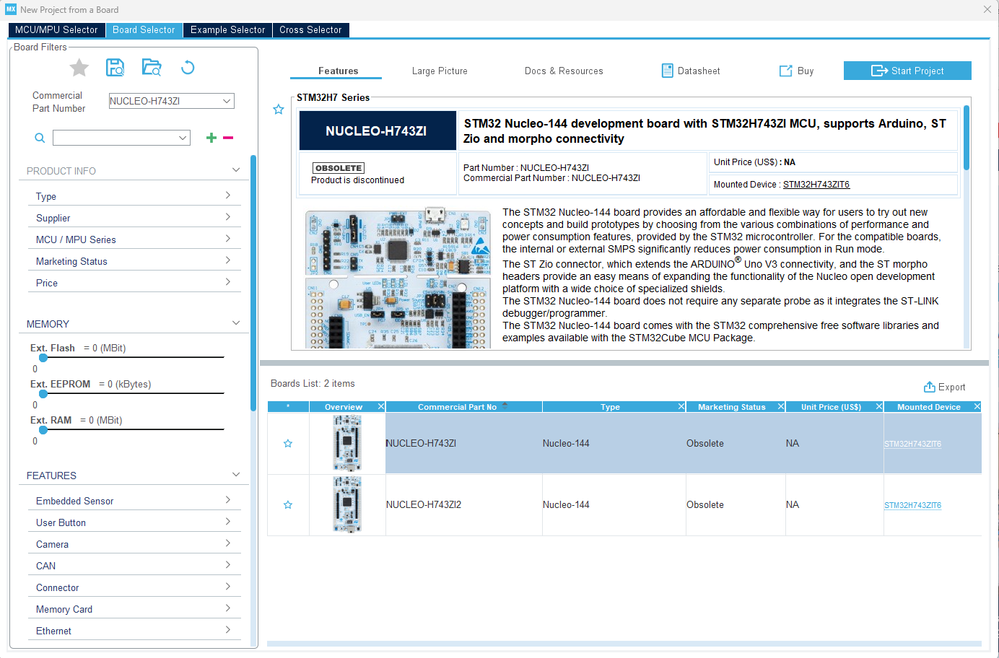Mark the NUCLEO-H743ZI details panel as favorite
This screenshot has height=658, width=999.
tap(278, 110)
